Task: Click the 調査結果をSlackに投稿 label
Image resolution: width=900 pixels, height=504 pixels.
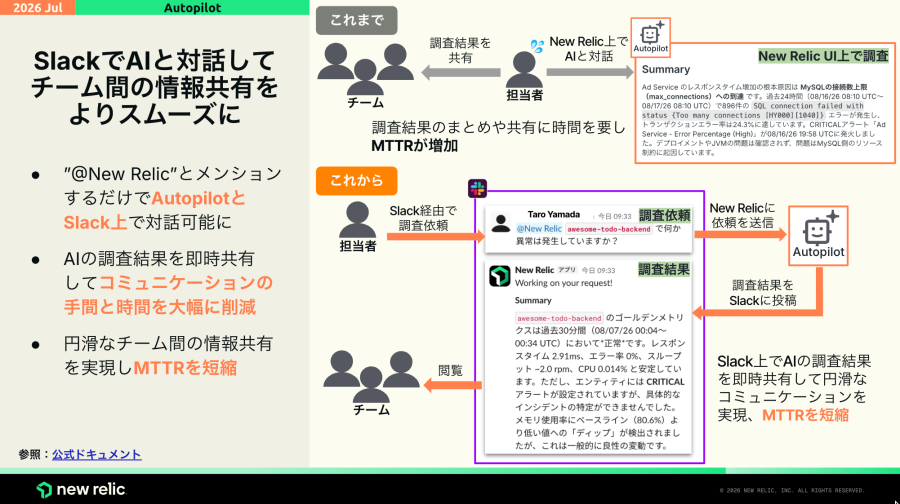Action: pos(763,293)
